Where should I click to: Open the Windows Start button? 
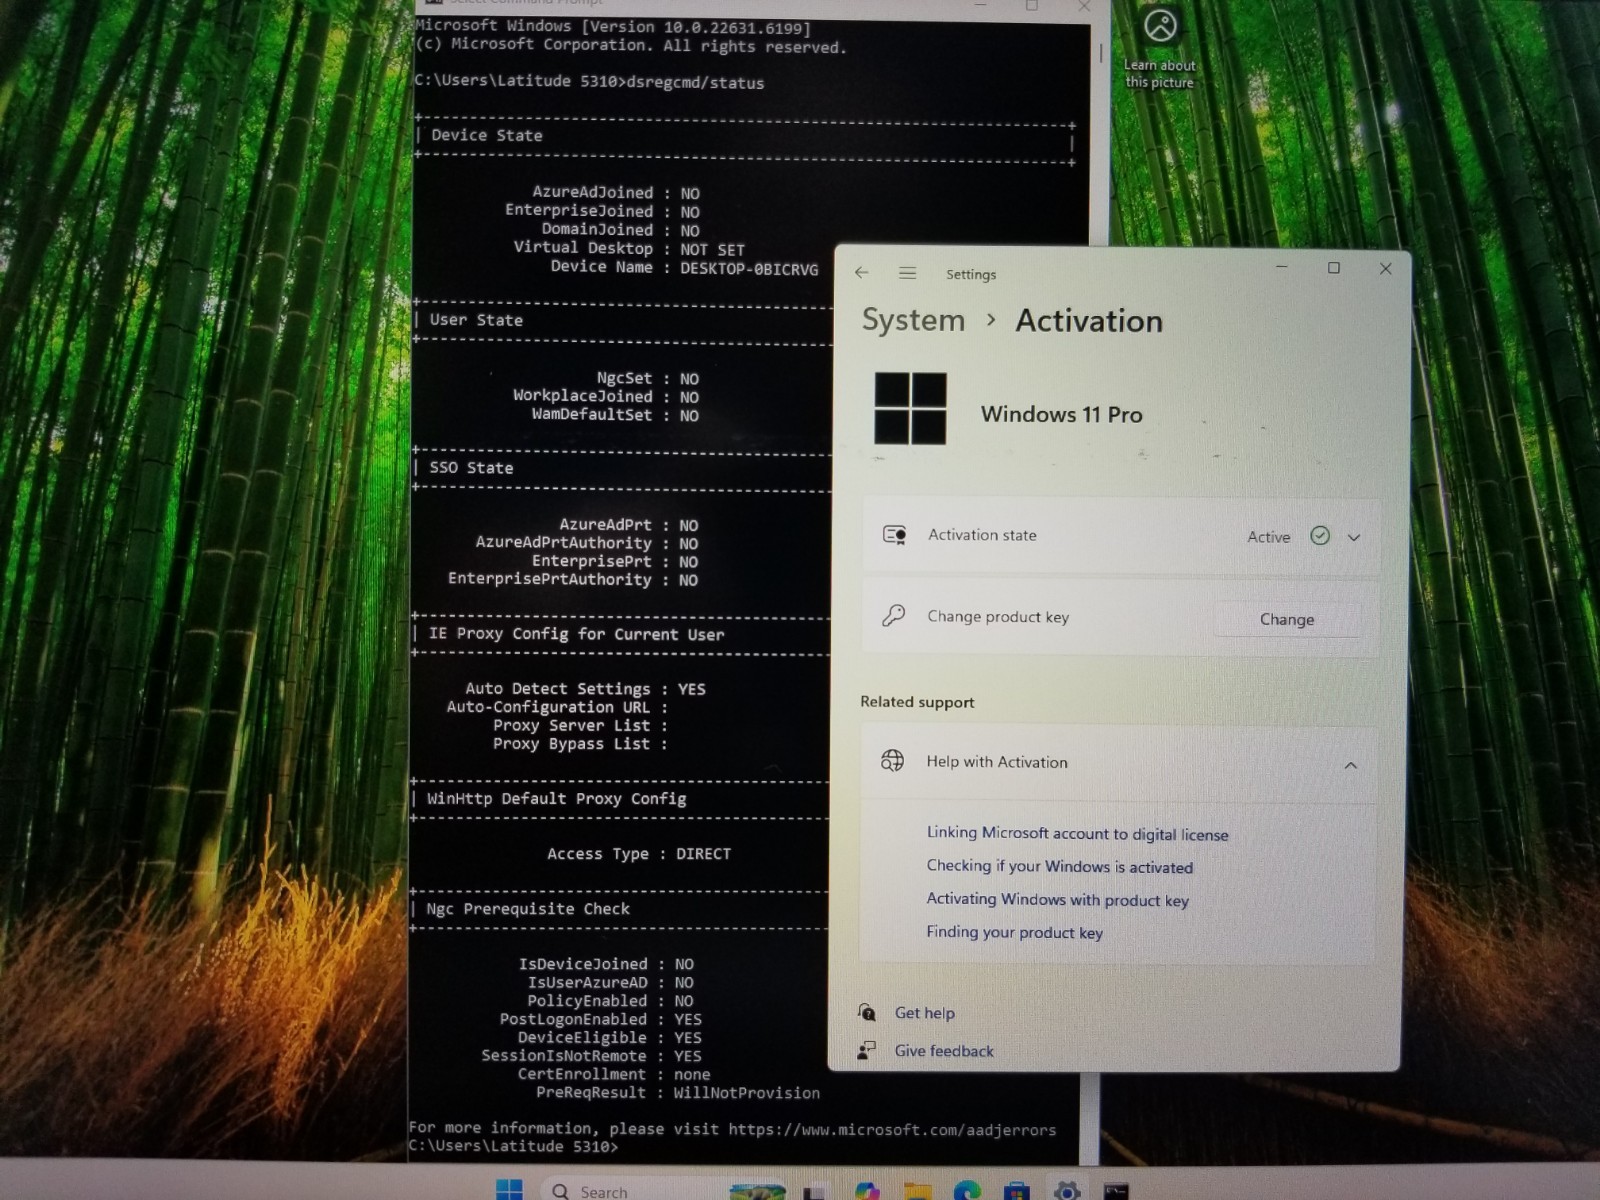point(509,1189)
